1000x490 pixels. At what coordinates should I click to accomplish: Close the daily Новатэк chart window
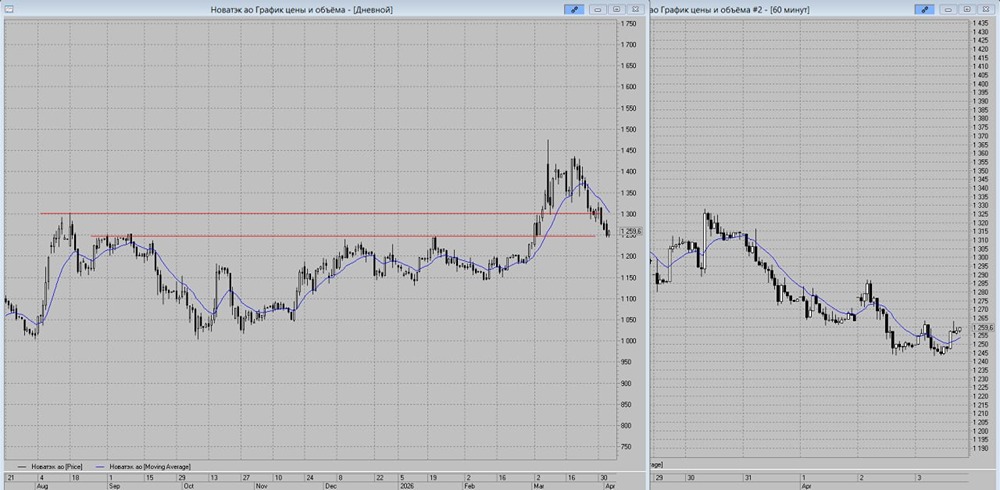(x=635, y=9)
